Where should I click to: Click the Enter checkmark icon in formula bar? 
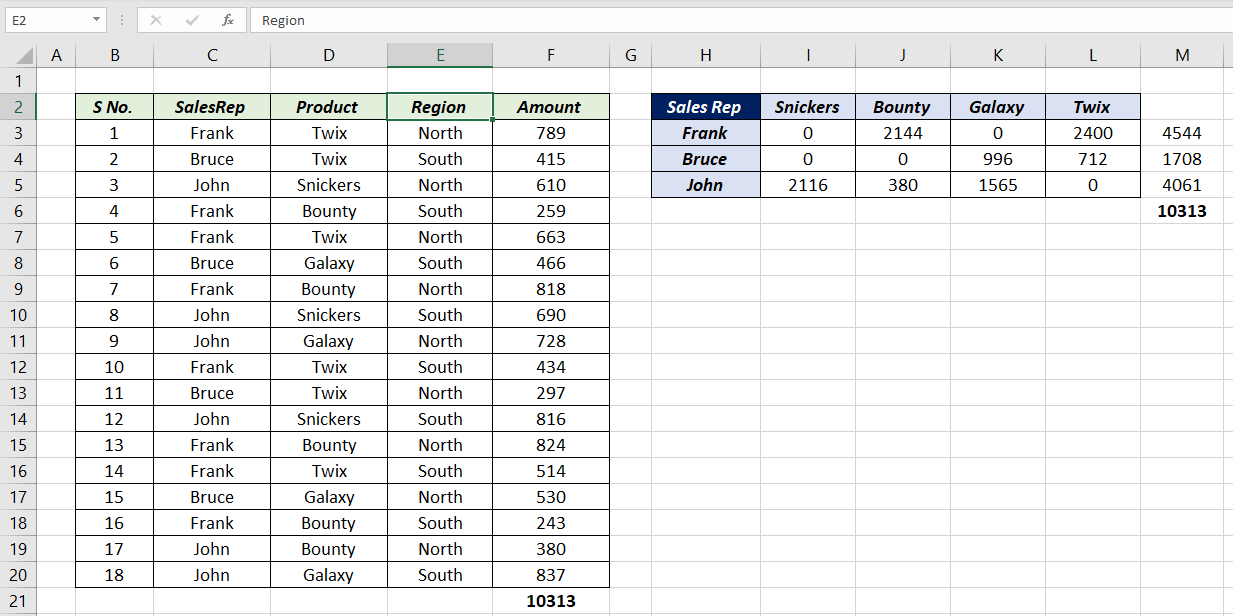point(192,20)
